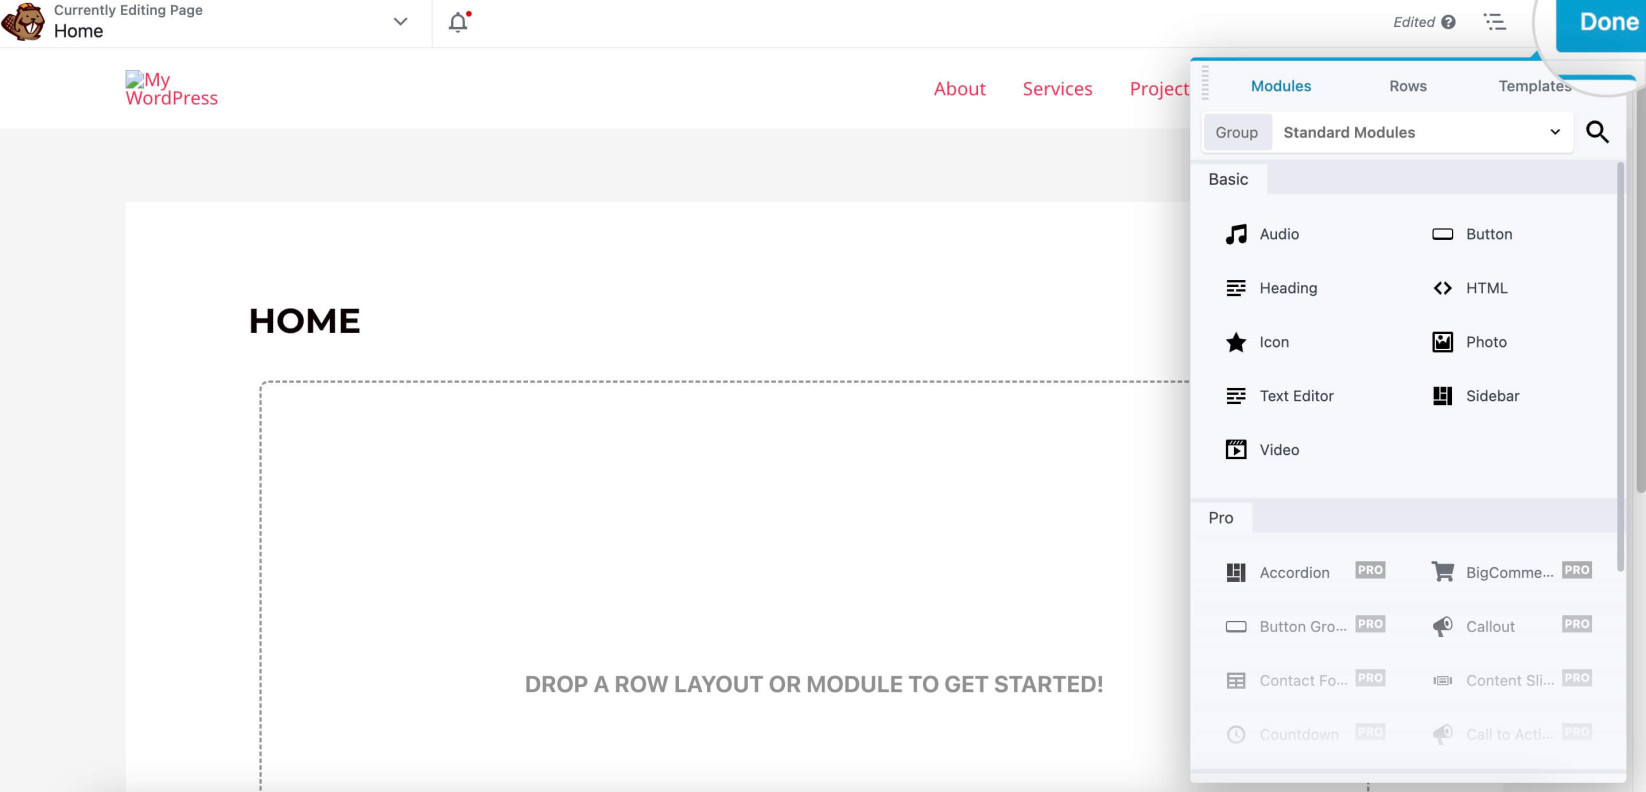
Task: Select the Heading module icon
Action: pyautogui.click(x=1236, y=288)
